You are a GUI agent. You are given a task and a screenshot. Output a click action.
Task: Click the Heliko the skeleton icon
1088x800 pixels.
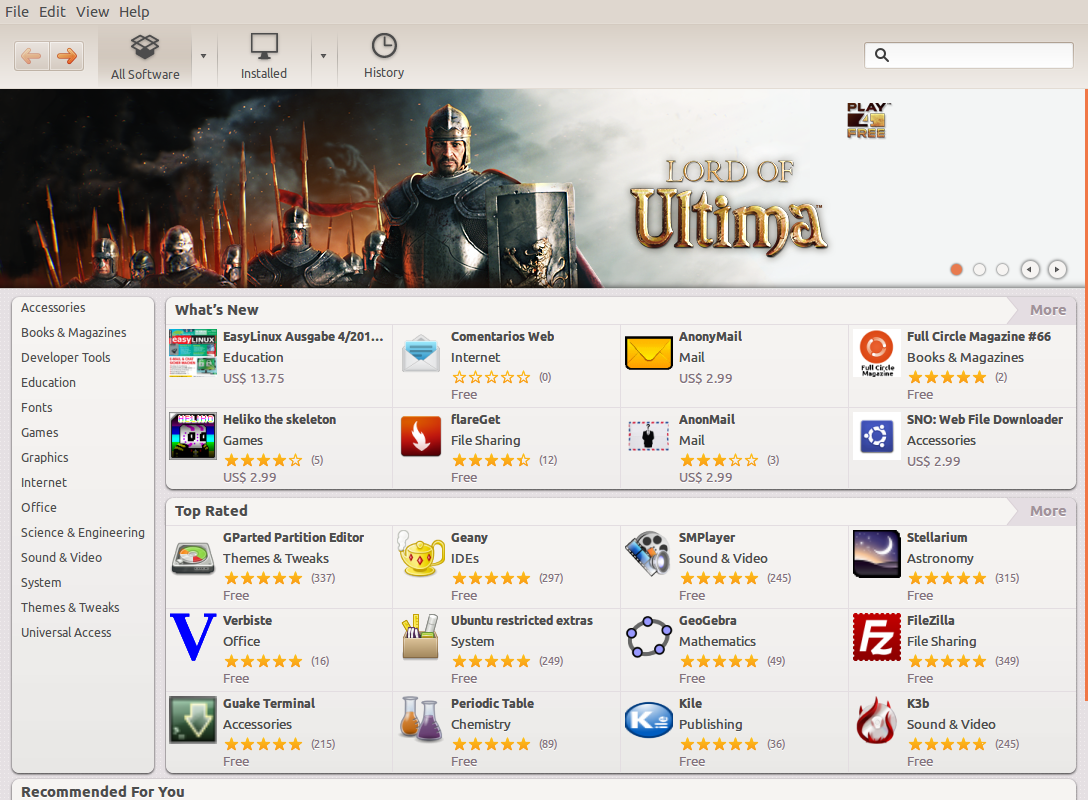193,436
